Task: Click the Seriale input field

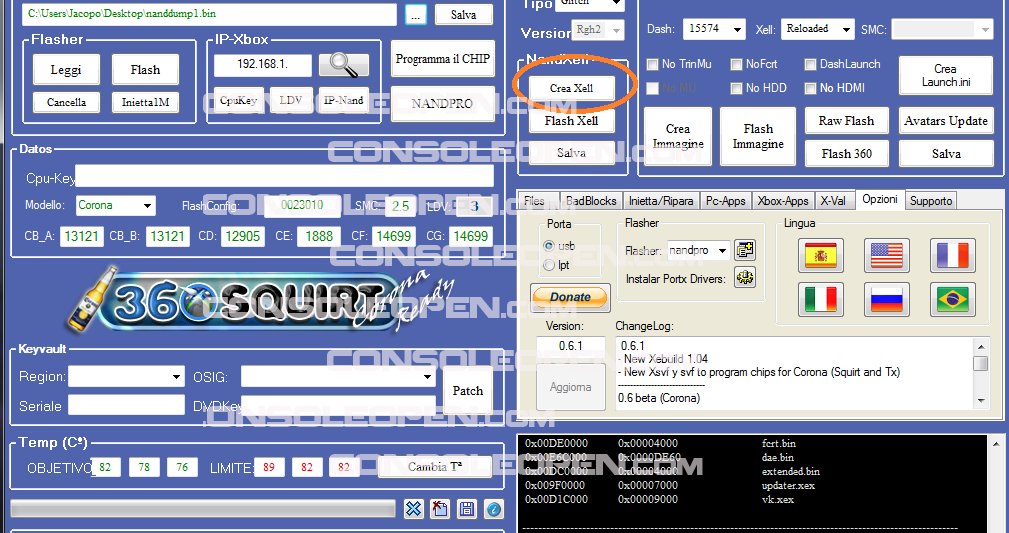Action: [127, 405]
